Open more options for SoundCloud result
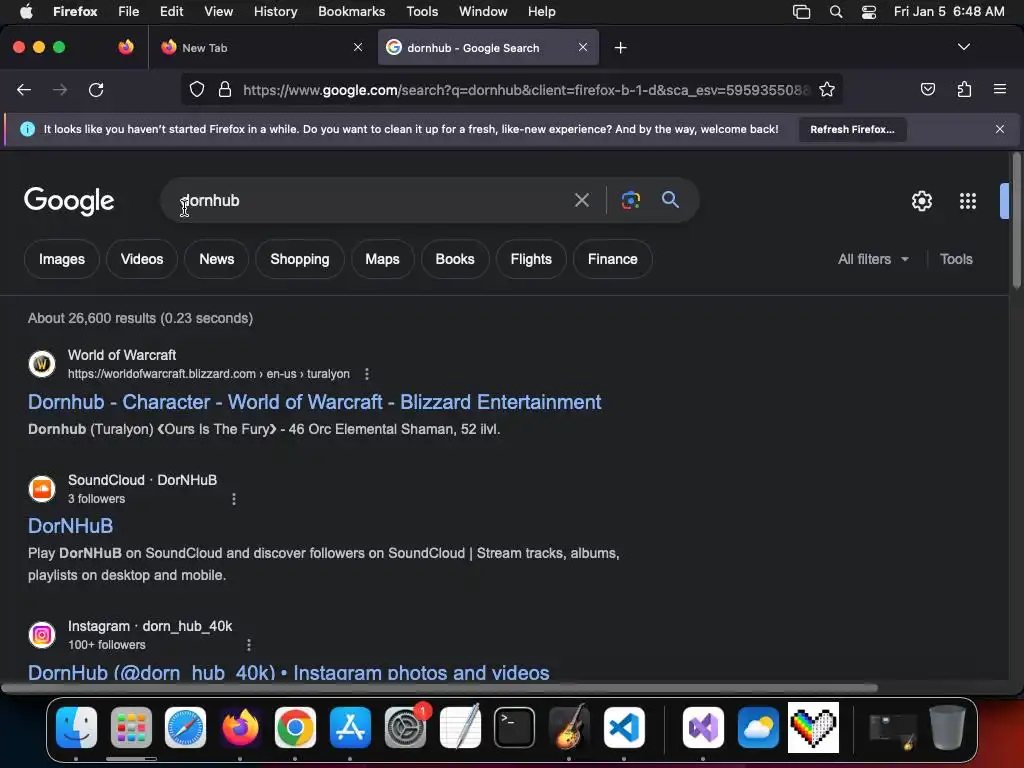Viewport: 1024px width, 768px height. pyautogui.click(x=234, y=499)
